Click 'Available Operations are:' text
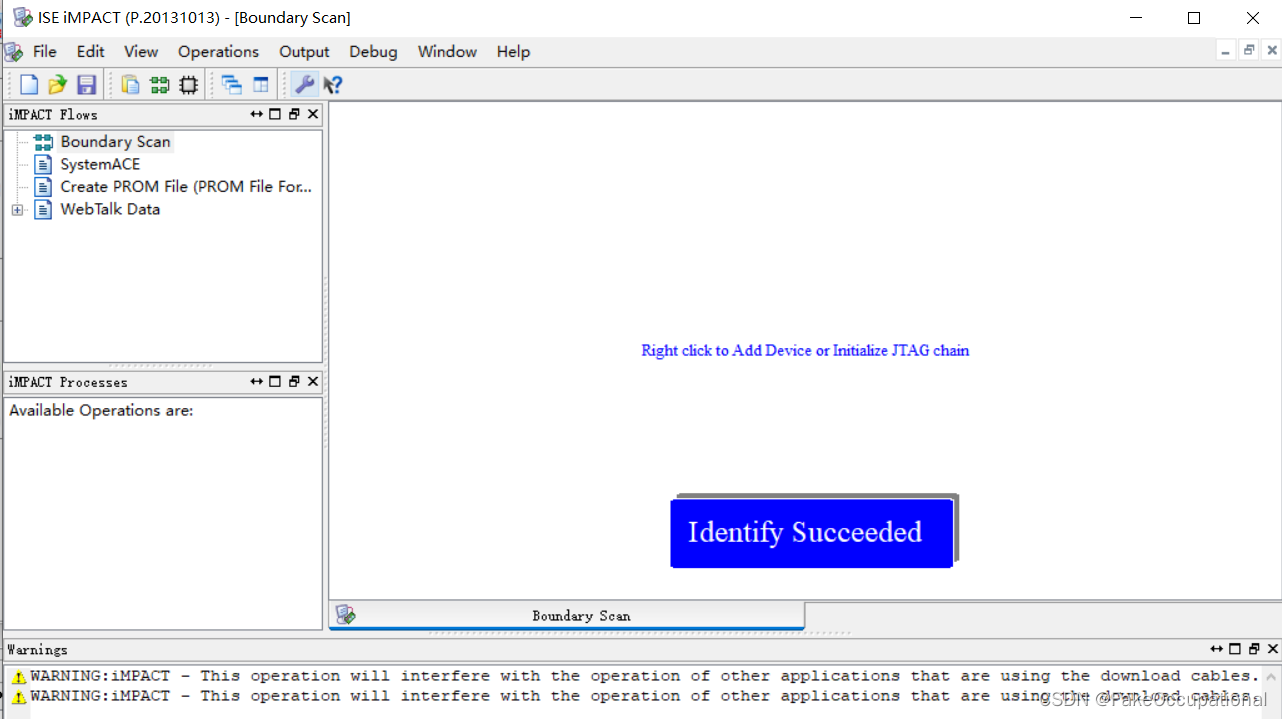Viewport: 1282px width, 719px height. click(101, 410)
